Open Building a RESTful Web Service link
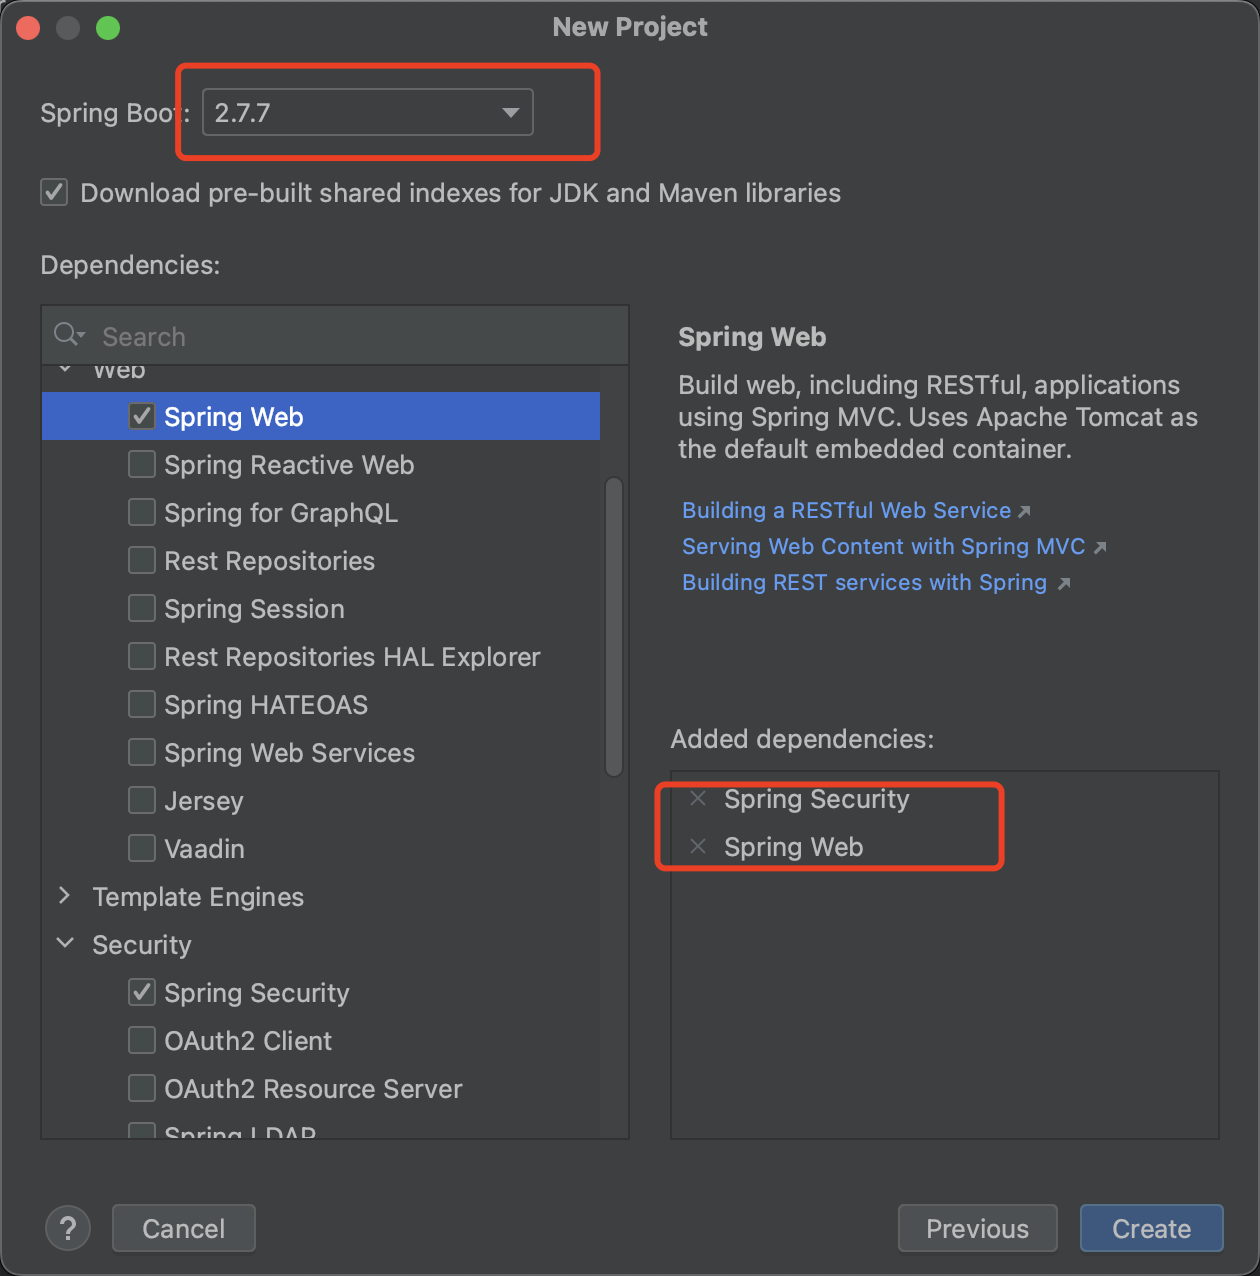The image size is (1260, 1276). (x=846, y=510)
